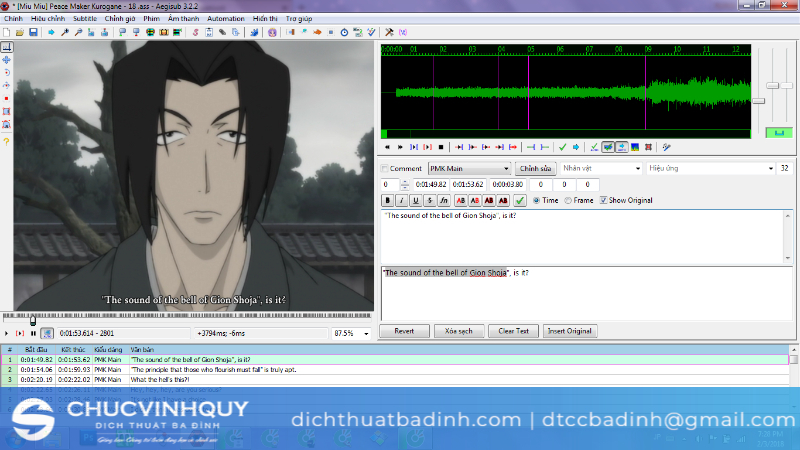Open the Subtitle menu
Viewport: 800px width, 450px height.
click(x=85, y=18)
